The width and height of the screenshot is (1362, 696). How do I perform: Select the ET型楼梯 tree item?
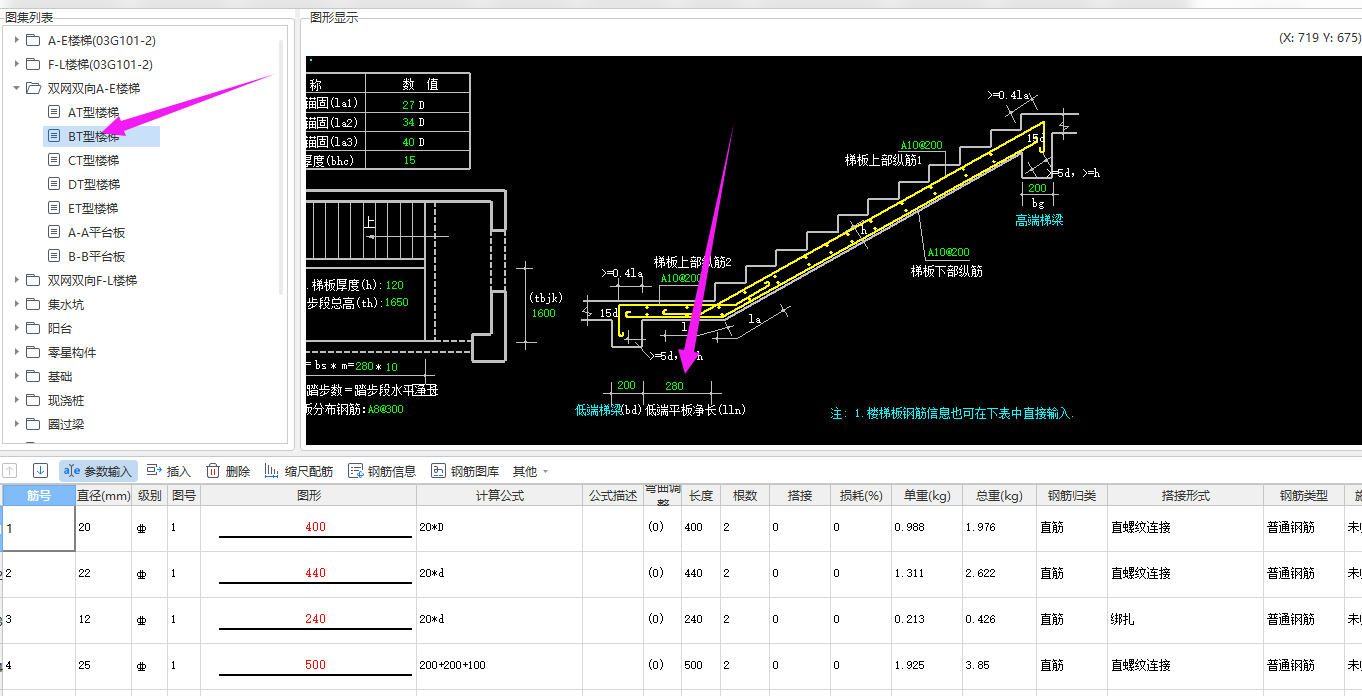94,208
